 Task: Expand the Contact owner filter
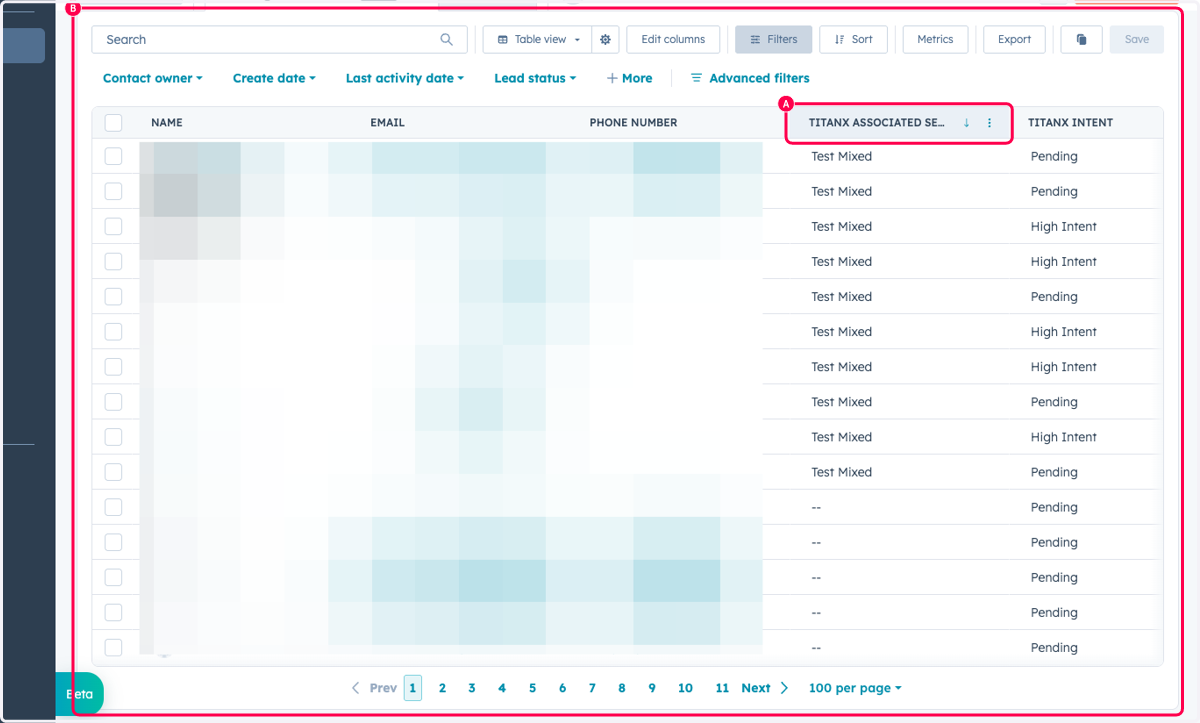click(x=152, y=78)
